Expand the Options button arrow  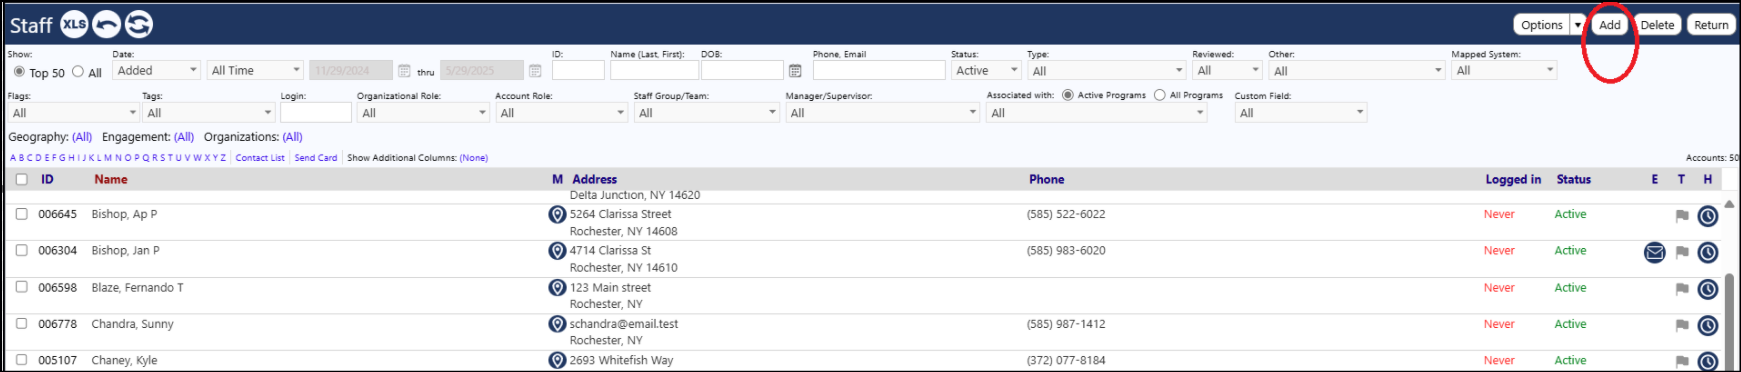coord(1578,25)
